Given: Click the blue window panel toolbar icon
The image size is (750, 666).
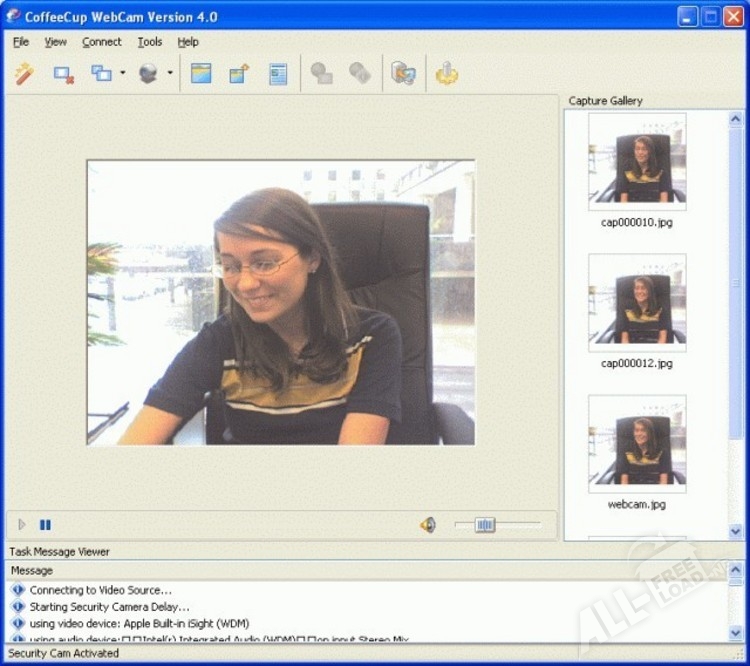Looking at the screenshot, I should 201,74.
